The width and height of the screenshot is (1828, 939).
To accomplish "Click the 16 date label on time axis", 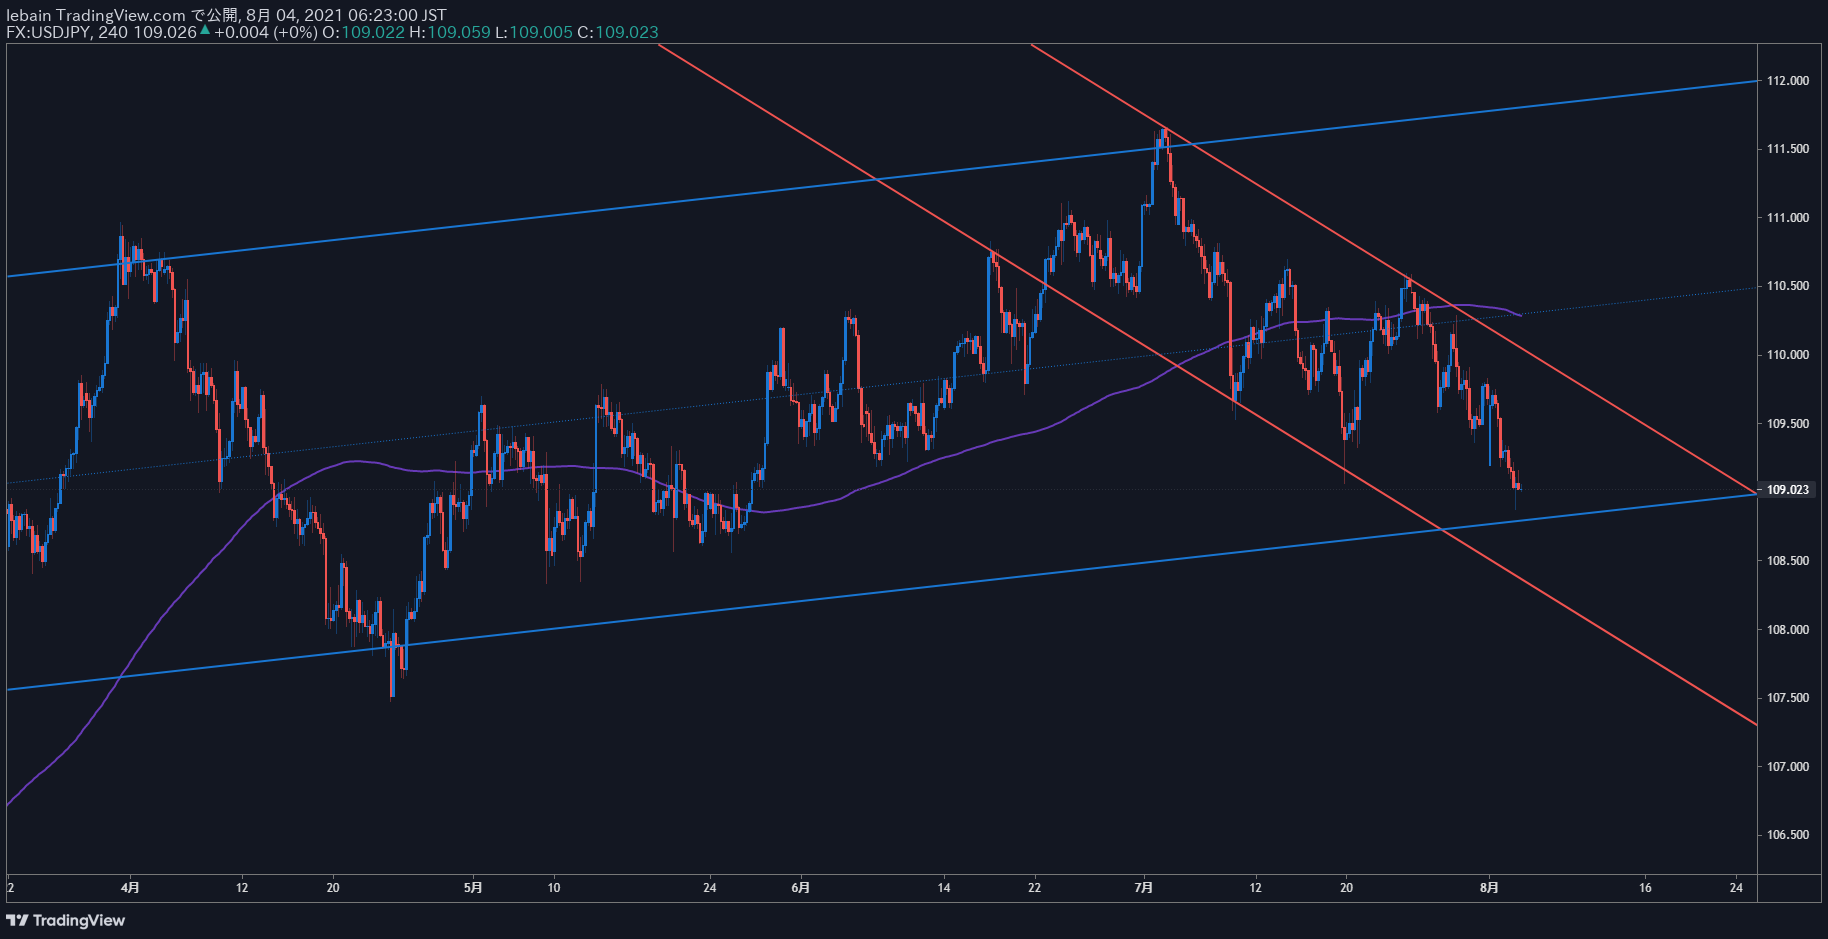I will (1646, 888).
